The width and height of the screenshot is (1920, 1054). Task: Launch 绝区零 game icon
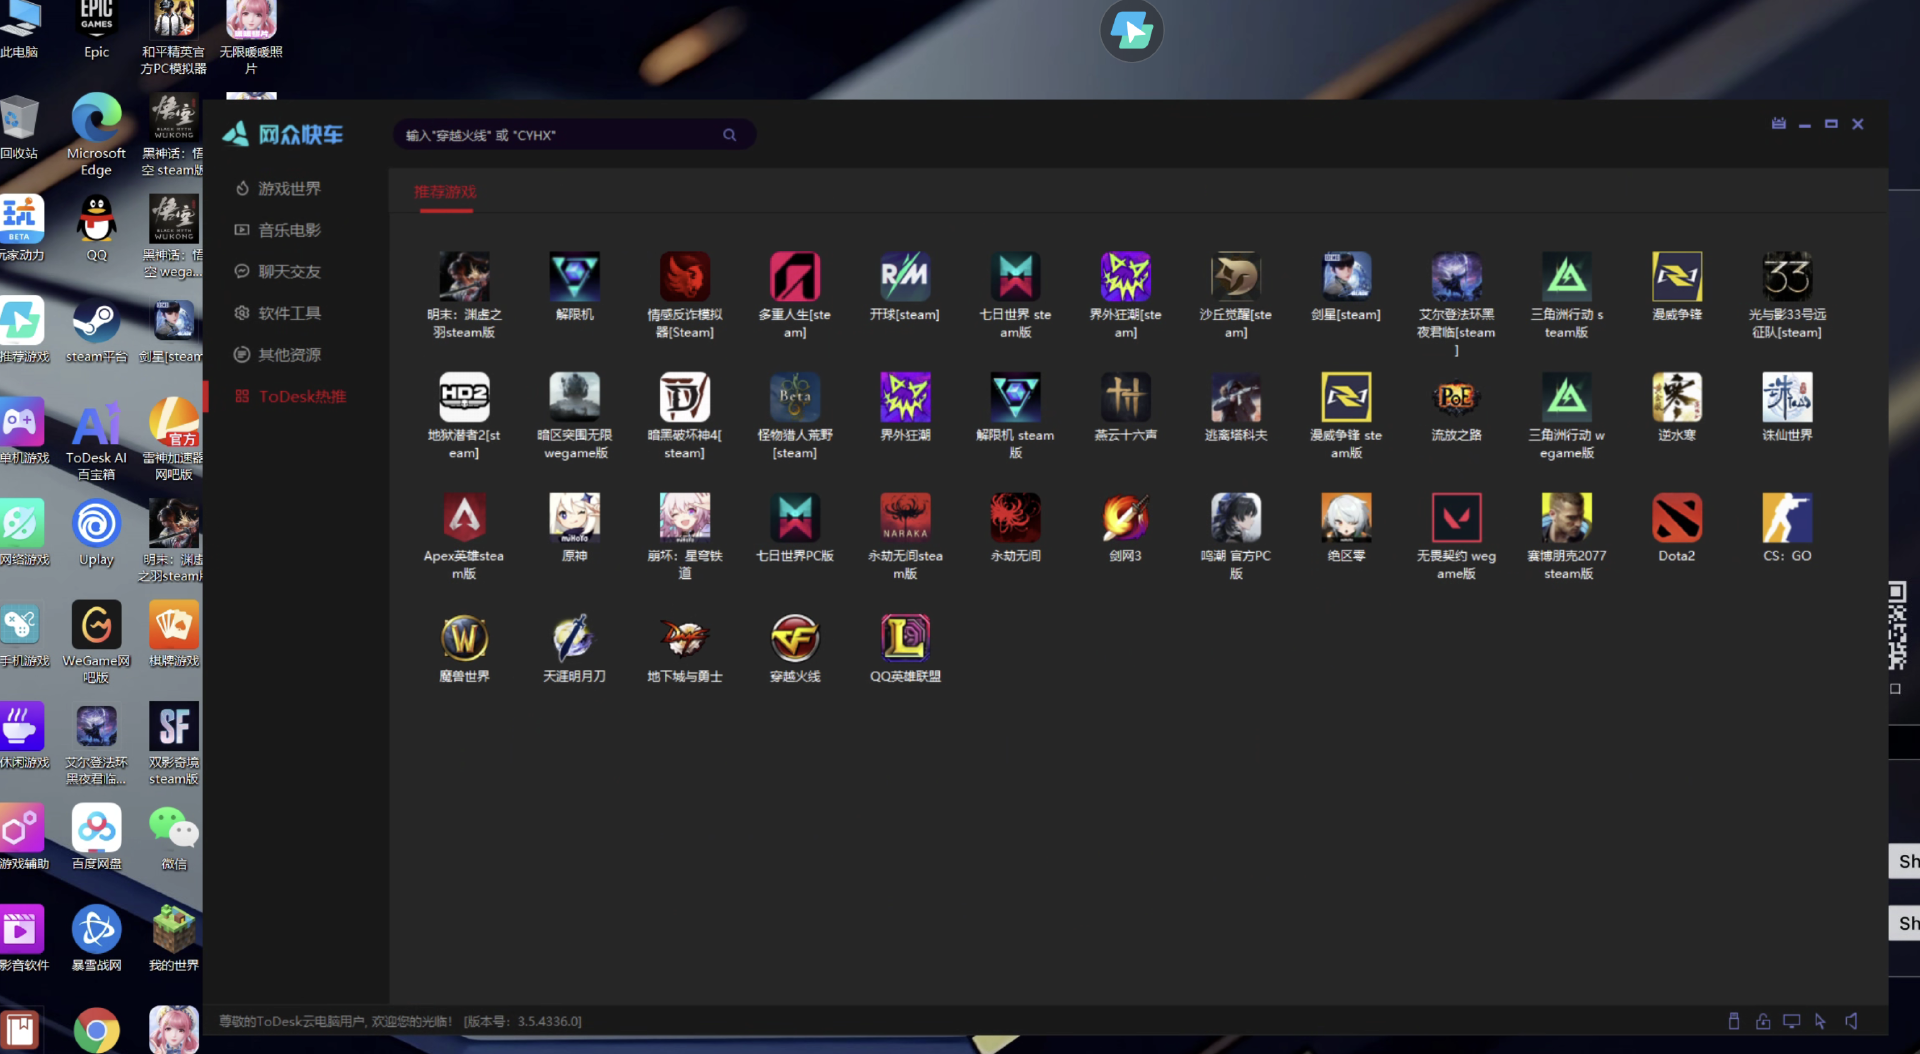tap(1346, 519)
